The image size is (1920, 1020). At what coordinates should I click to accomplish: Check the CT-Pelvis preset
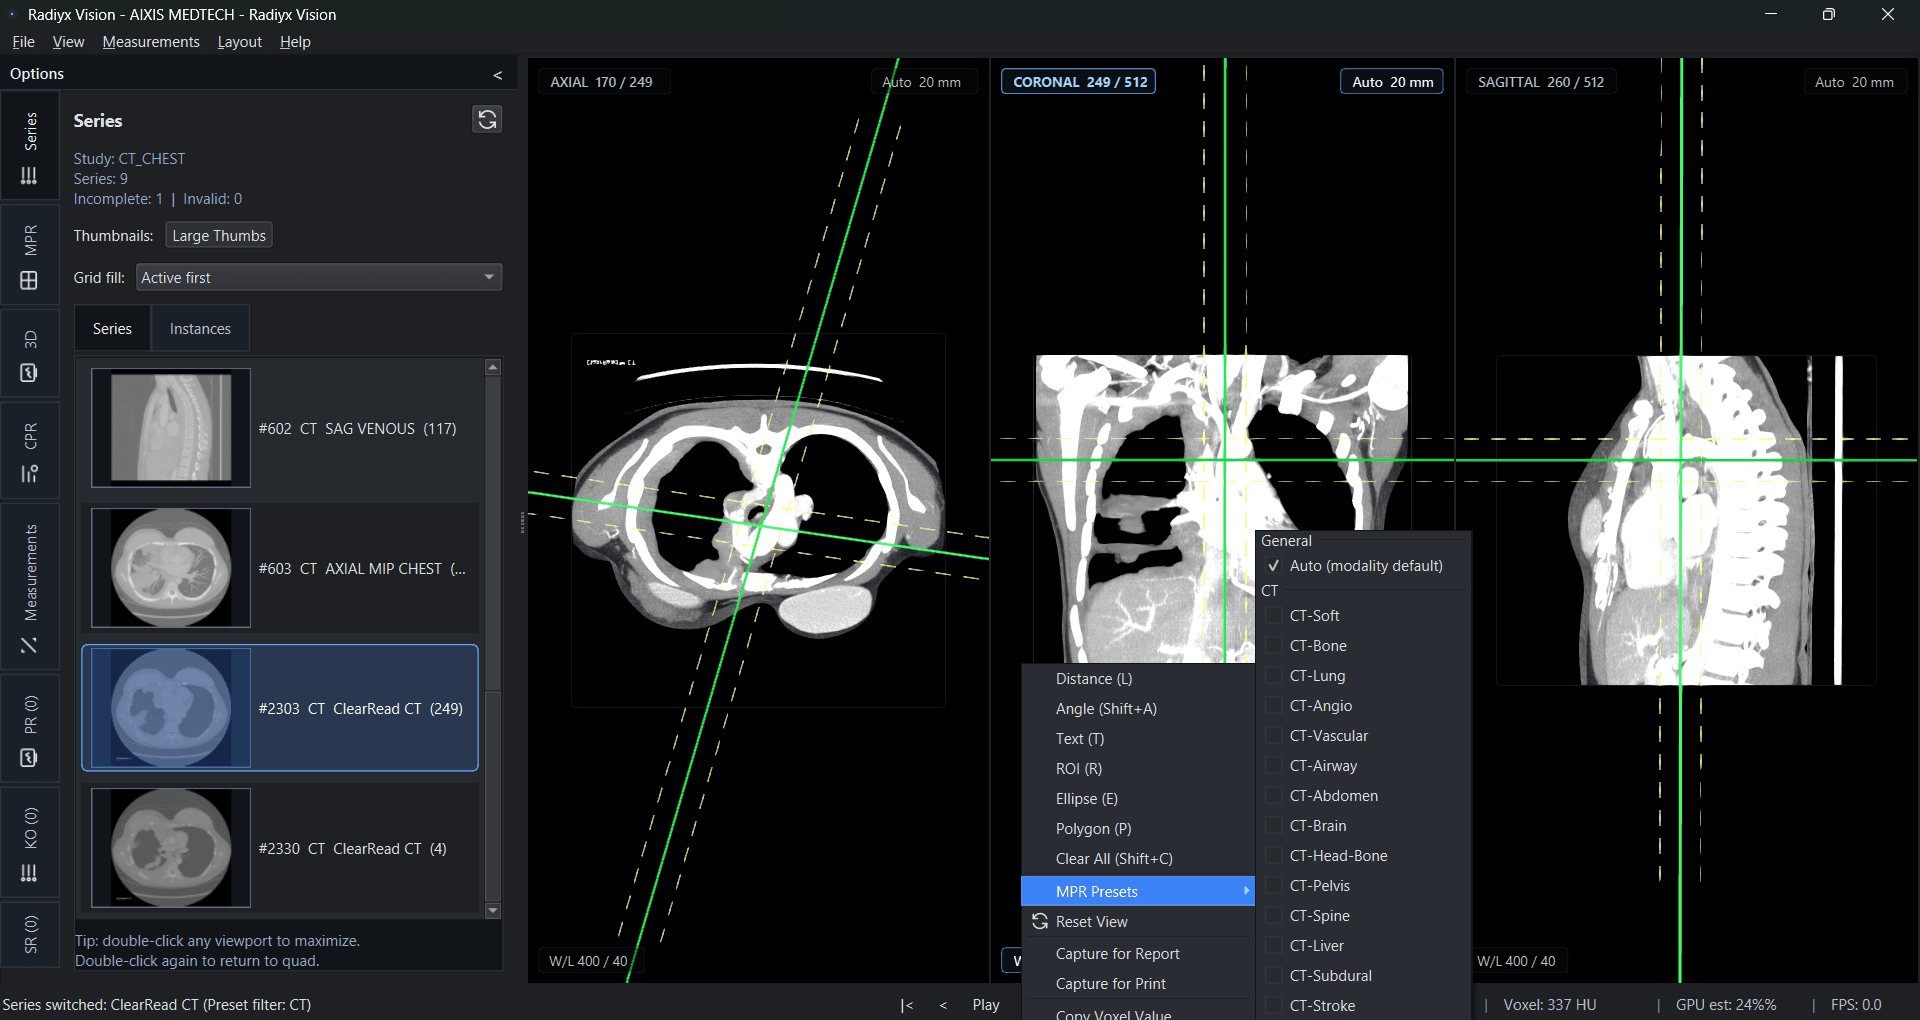coord(1274,886)
